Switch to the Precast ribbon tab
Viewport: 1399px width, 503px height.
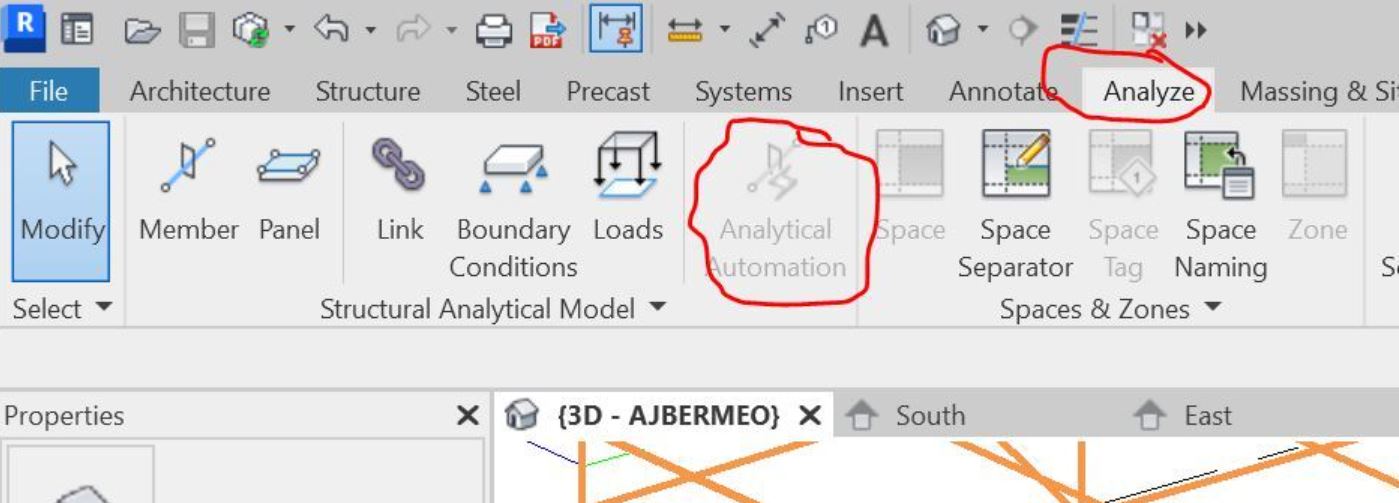point(608,92)
